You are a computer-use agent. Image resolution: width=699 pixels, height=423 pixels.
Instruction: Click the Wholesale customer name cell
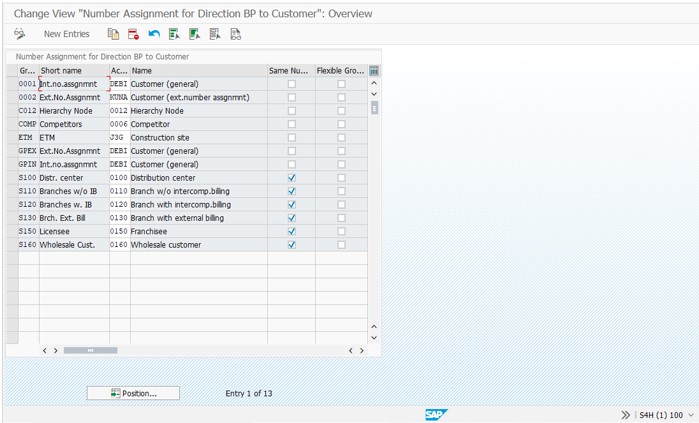pyautogui.click(x=199, y=245)
